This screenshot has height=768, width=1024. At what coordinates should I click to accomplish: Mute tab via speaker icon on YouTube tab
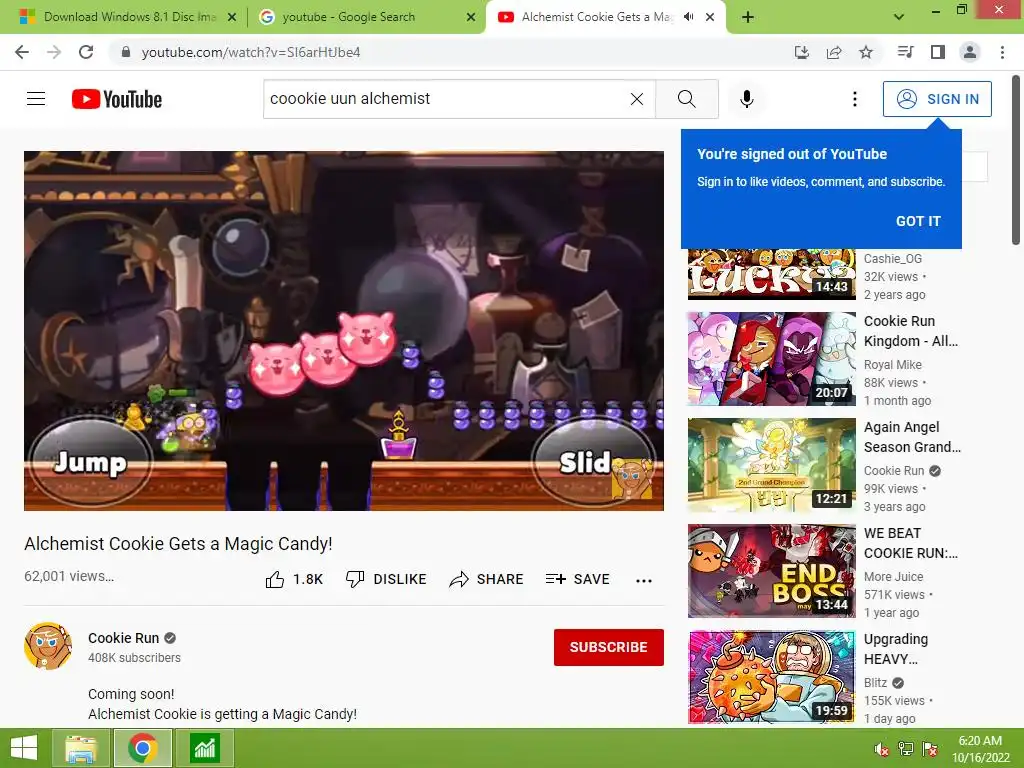pyautogui.click(x=688, y=17)
